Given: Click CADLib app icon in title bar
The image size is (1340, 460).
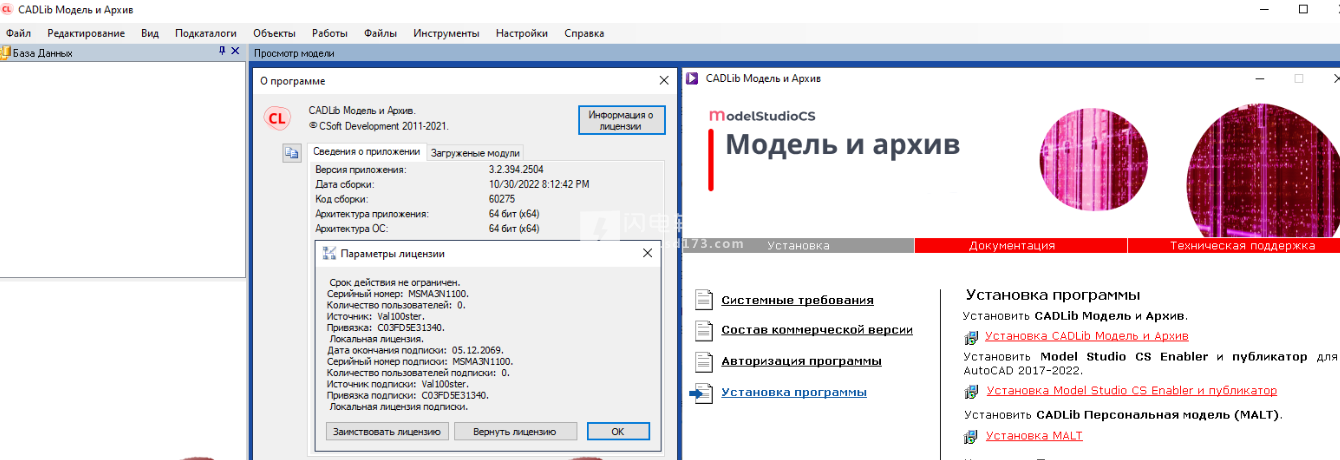Looking at the screenshot, I should 8,9.
